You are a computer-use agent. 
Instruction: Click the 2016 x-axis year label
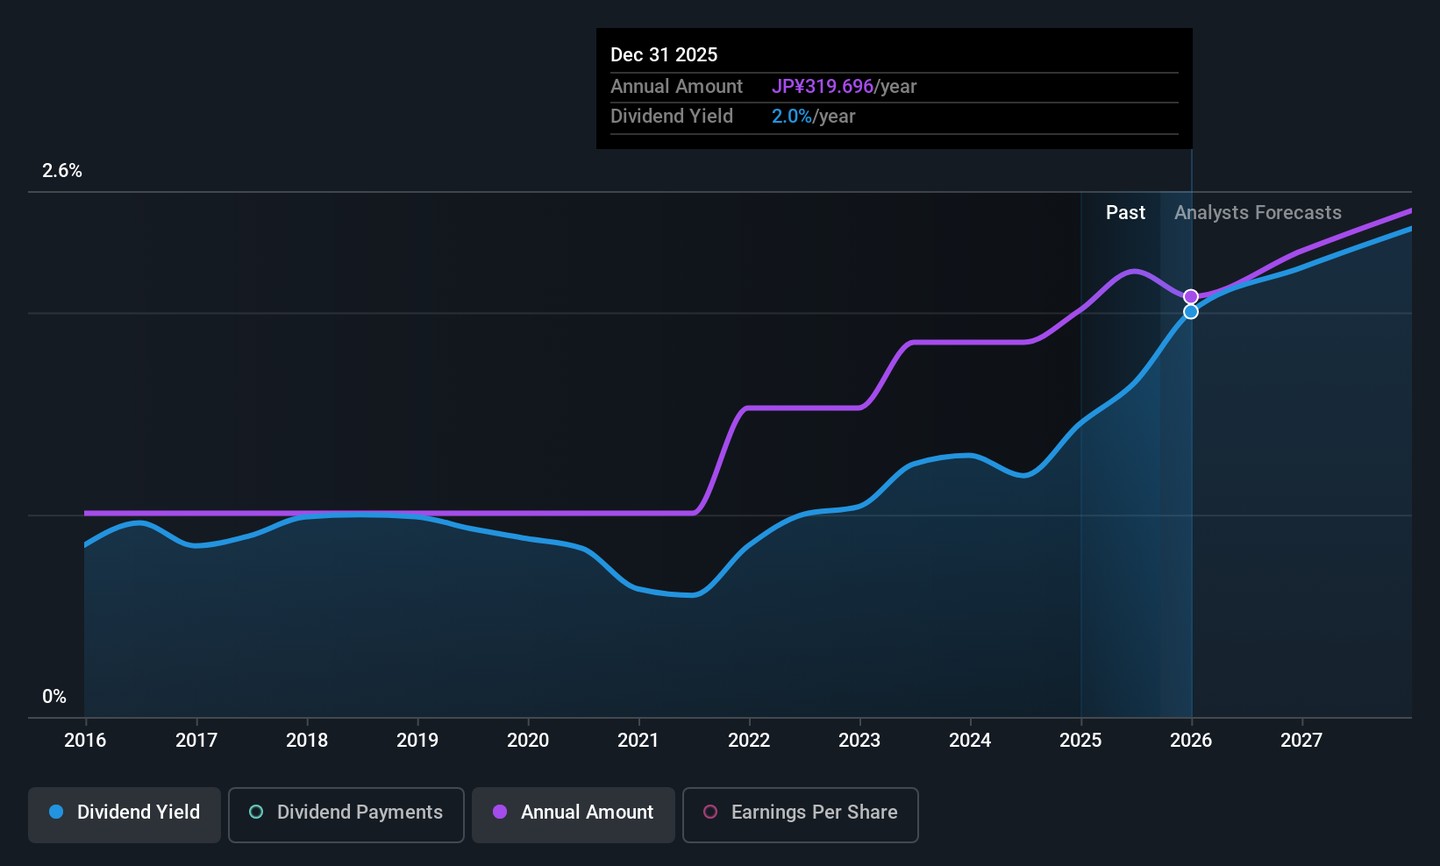85,740
